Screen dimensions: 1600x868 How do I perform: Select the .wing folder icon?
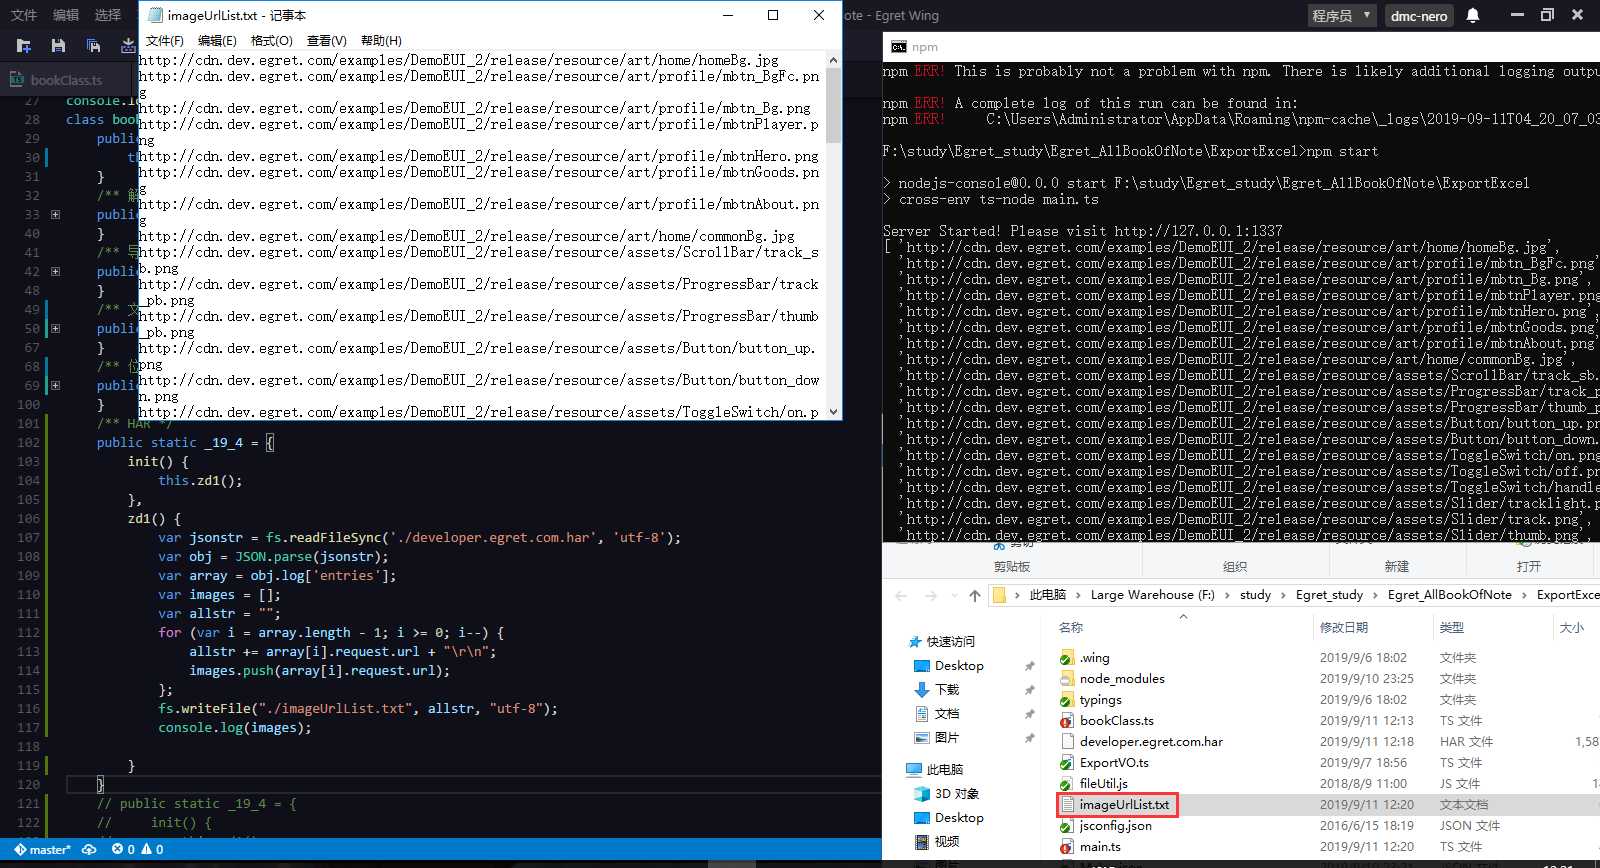(1067, 658)
